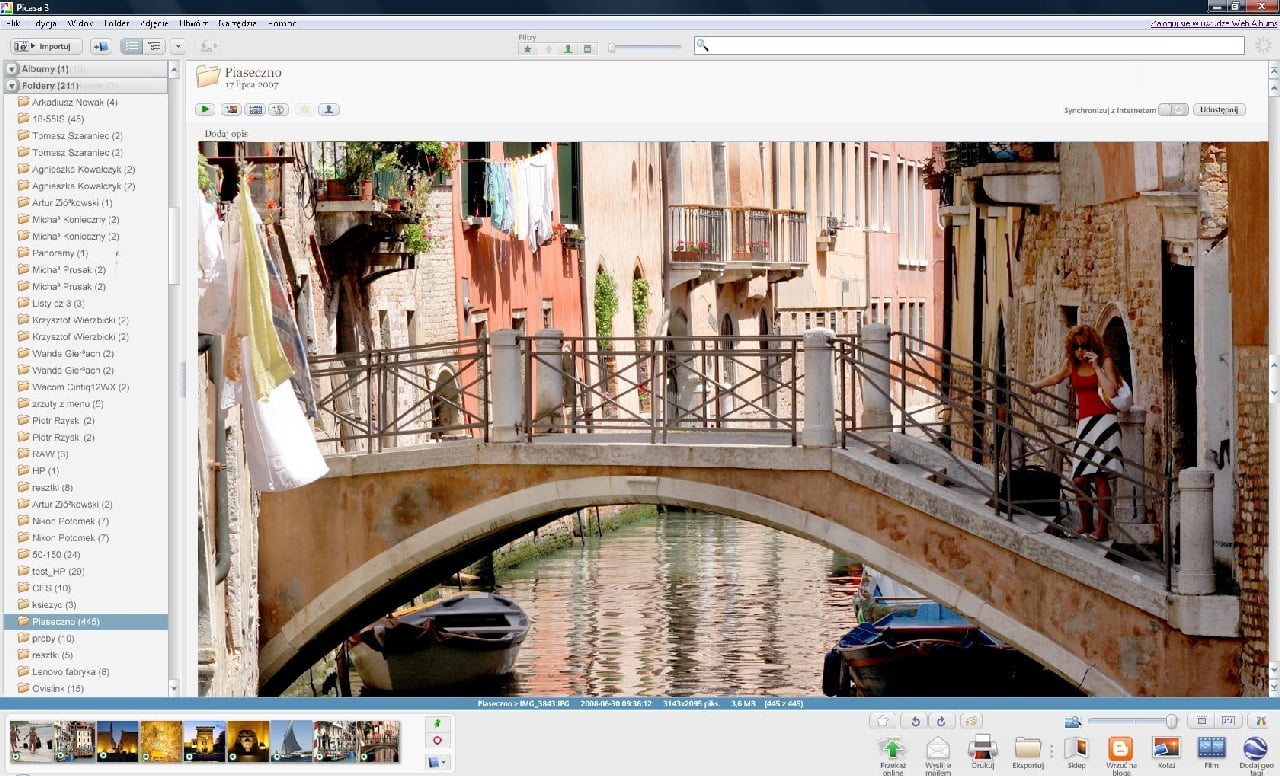The height and width of the screenshot is (776, 1280).
Task: Click the Eksportuj folder icon
Action: point(1028,748)
